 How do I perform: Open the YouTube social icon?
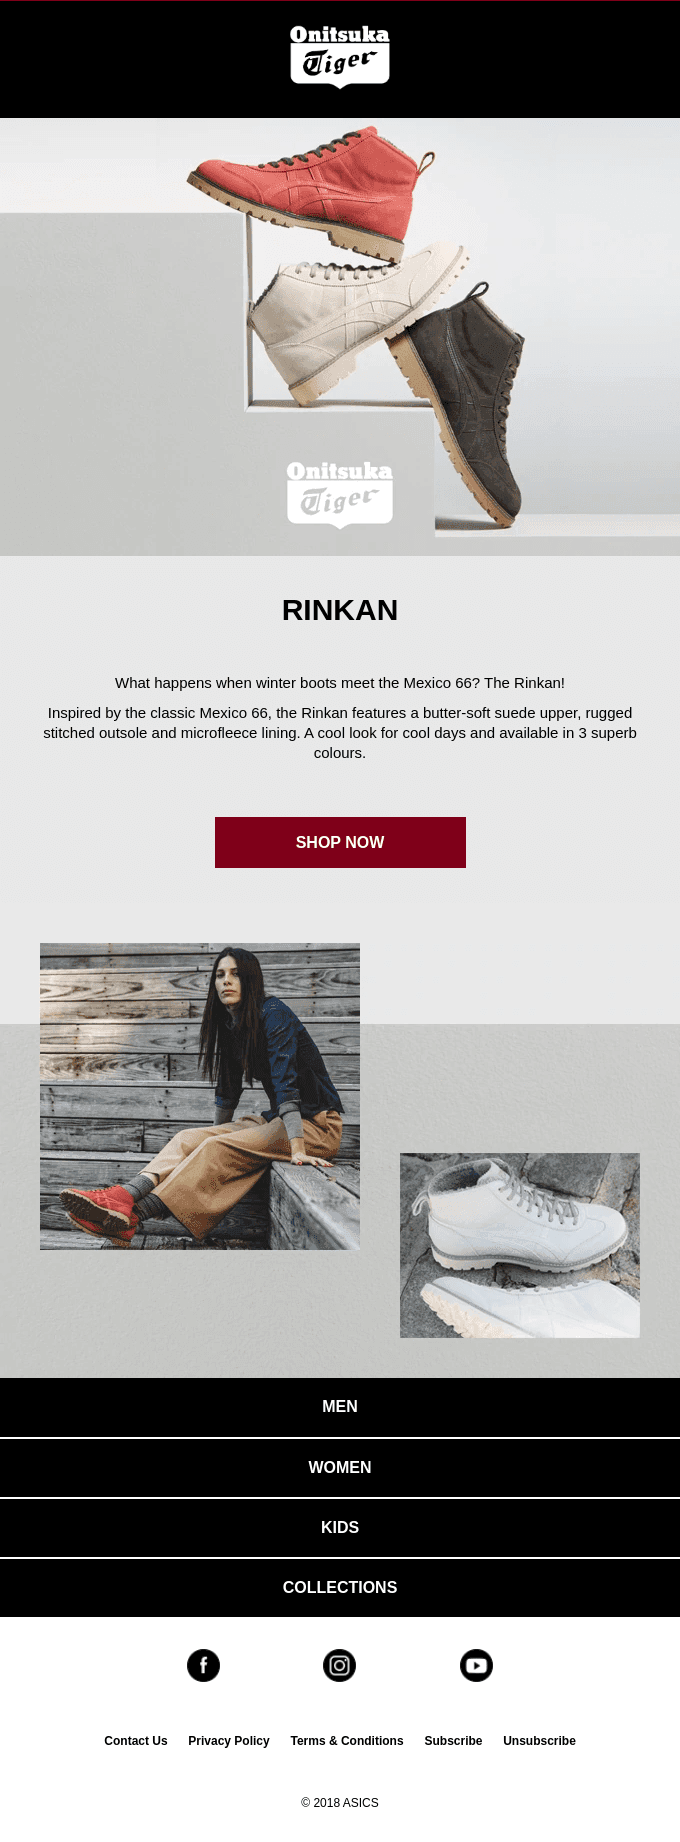(476, 1665)
